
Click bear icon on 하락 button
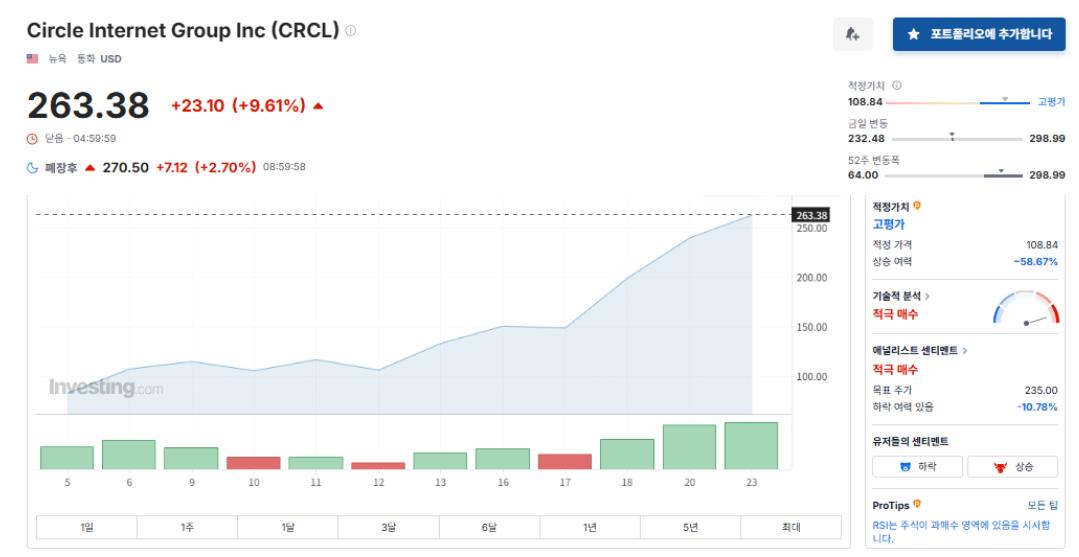[905, 467]
